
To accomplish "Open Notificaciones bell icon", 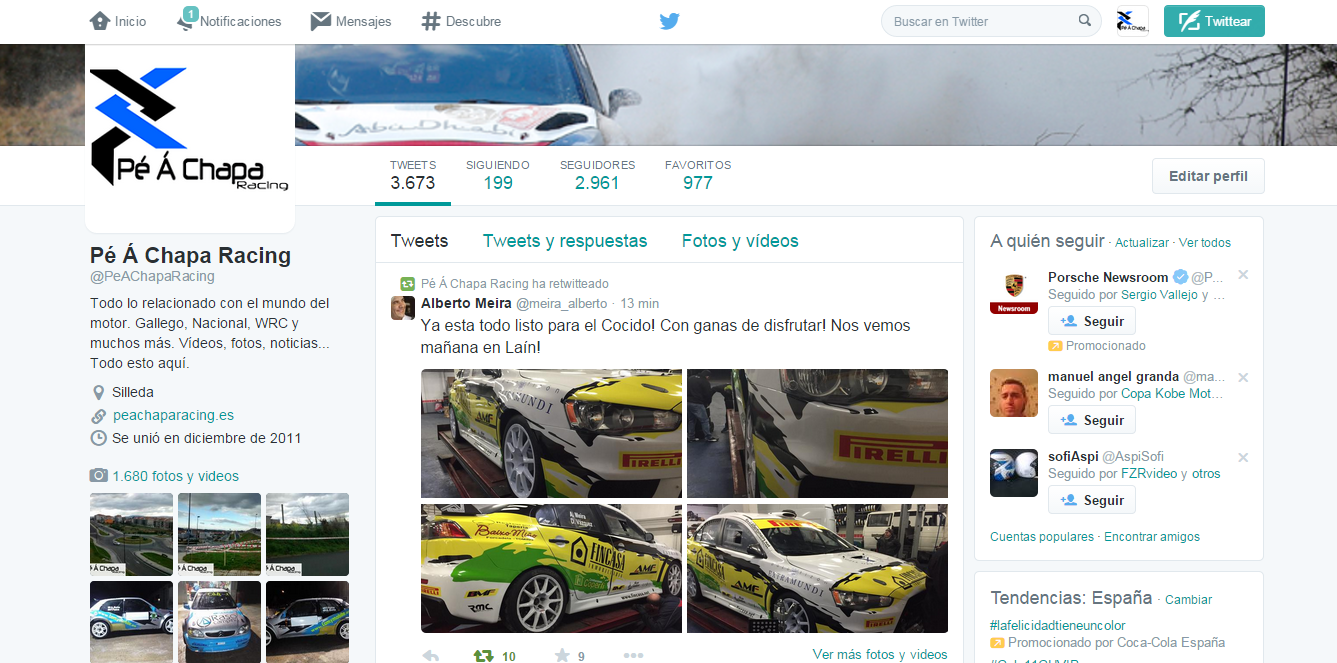I will pyautogui.click(x=186, y=20).
